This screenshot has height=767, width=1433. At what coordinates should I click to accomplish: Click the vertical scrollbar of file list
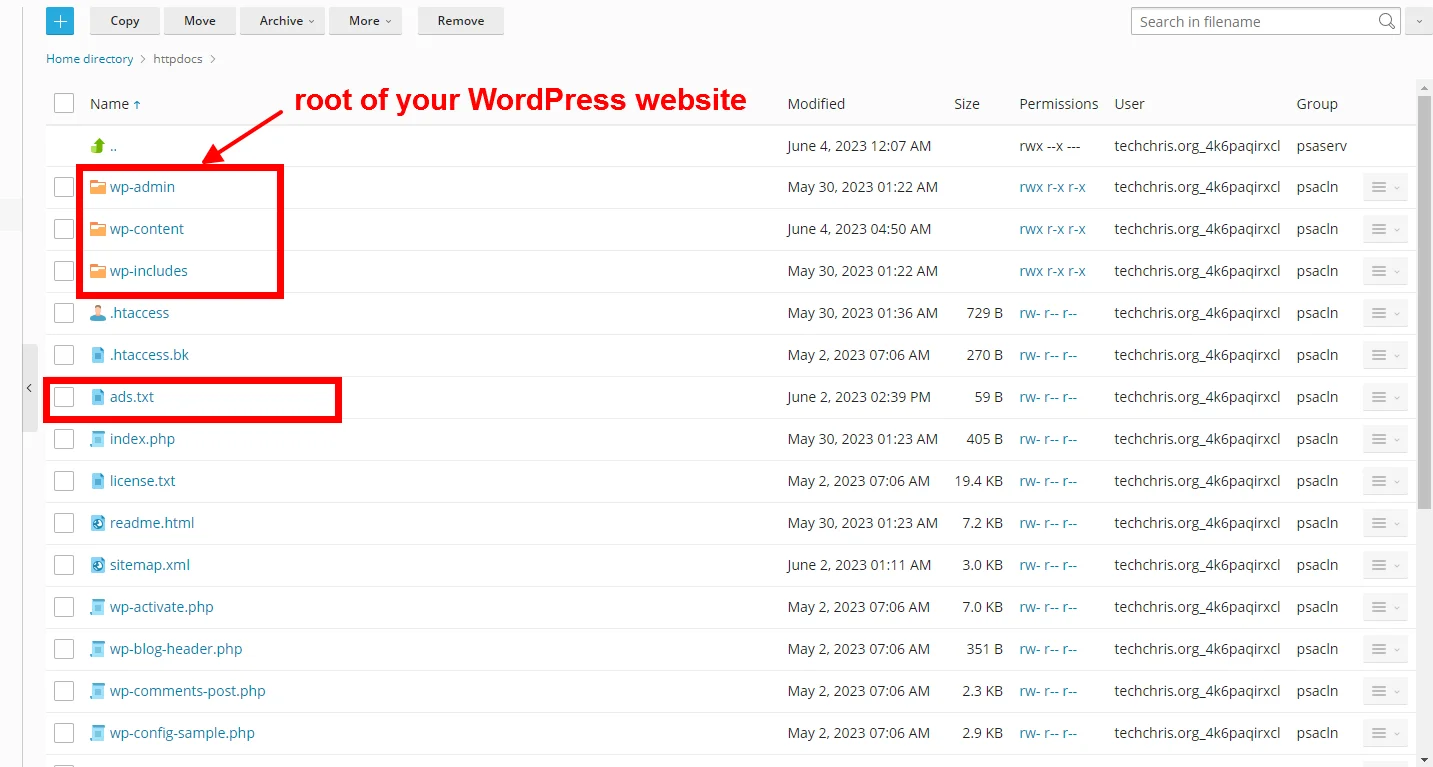pos(1424,300)
